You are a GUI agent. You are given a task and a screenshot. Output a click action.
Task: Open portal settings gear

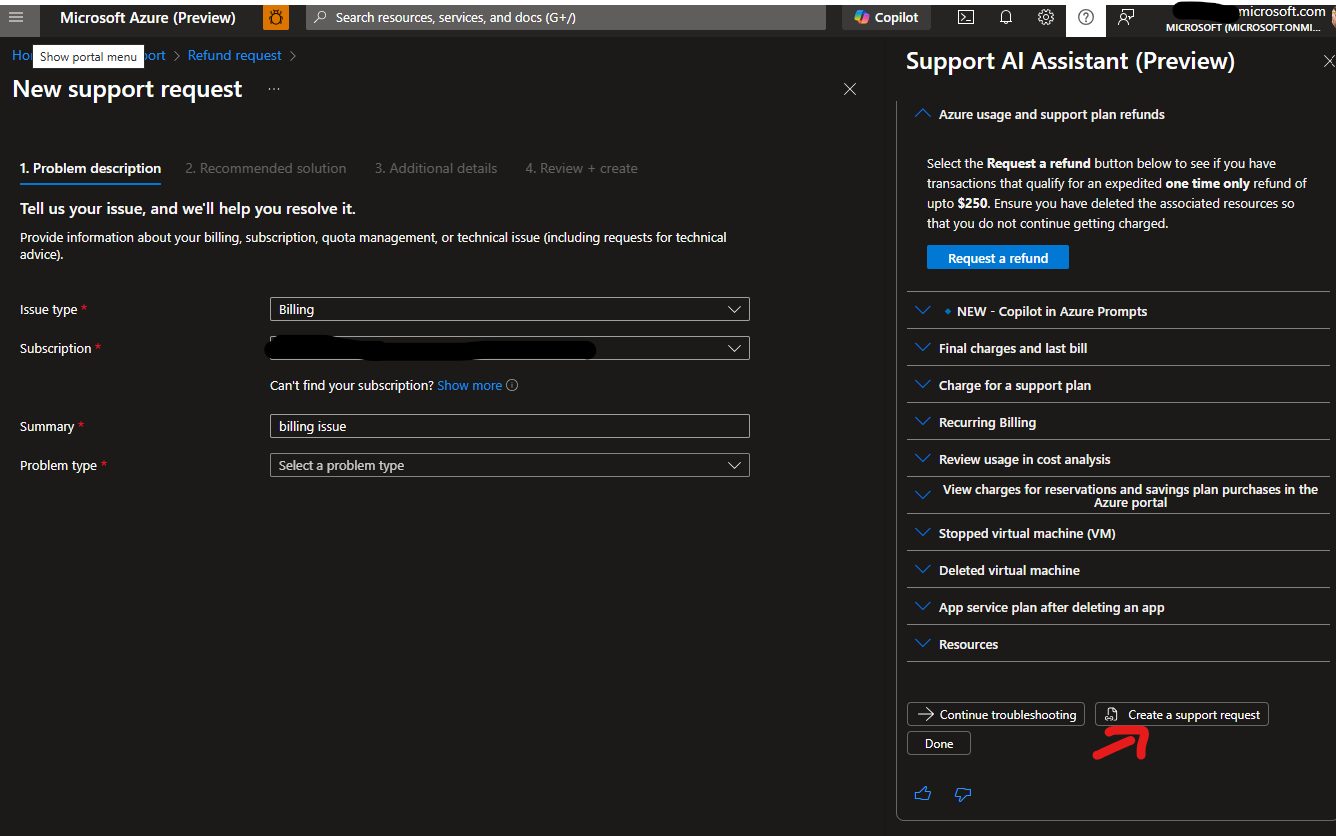pos(1046,17)
